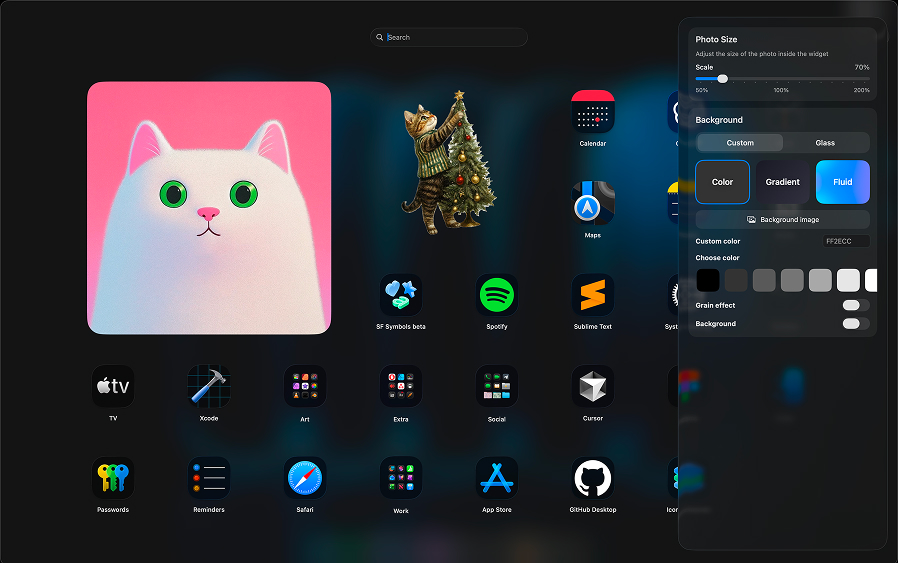The height and width of the screenshot is (563, 898).
Task: Launch the Cursor app
Action: [x=592, y=387]
